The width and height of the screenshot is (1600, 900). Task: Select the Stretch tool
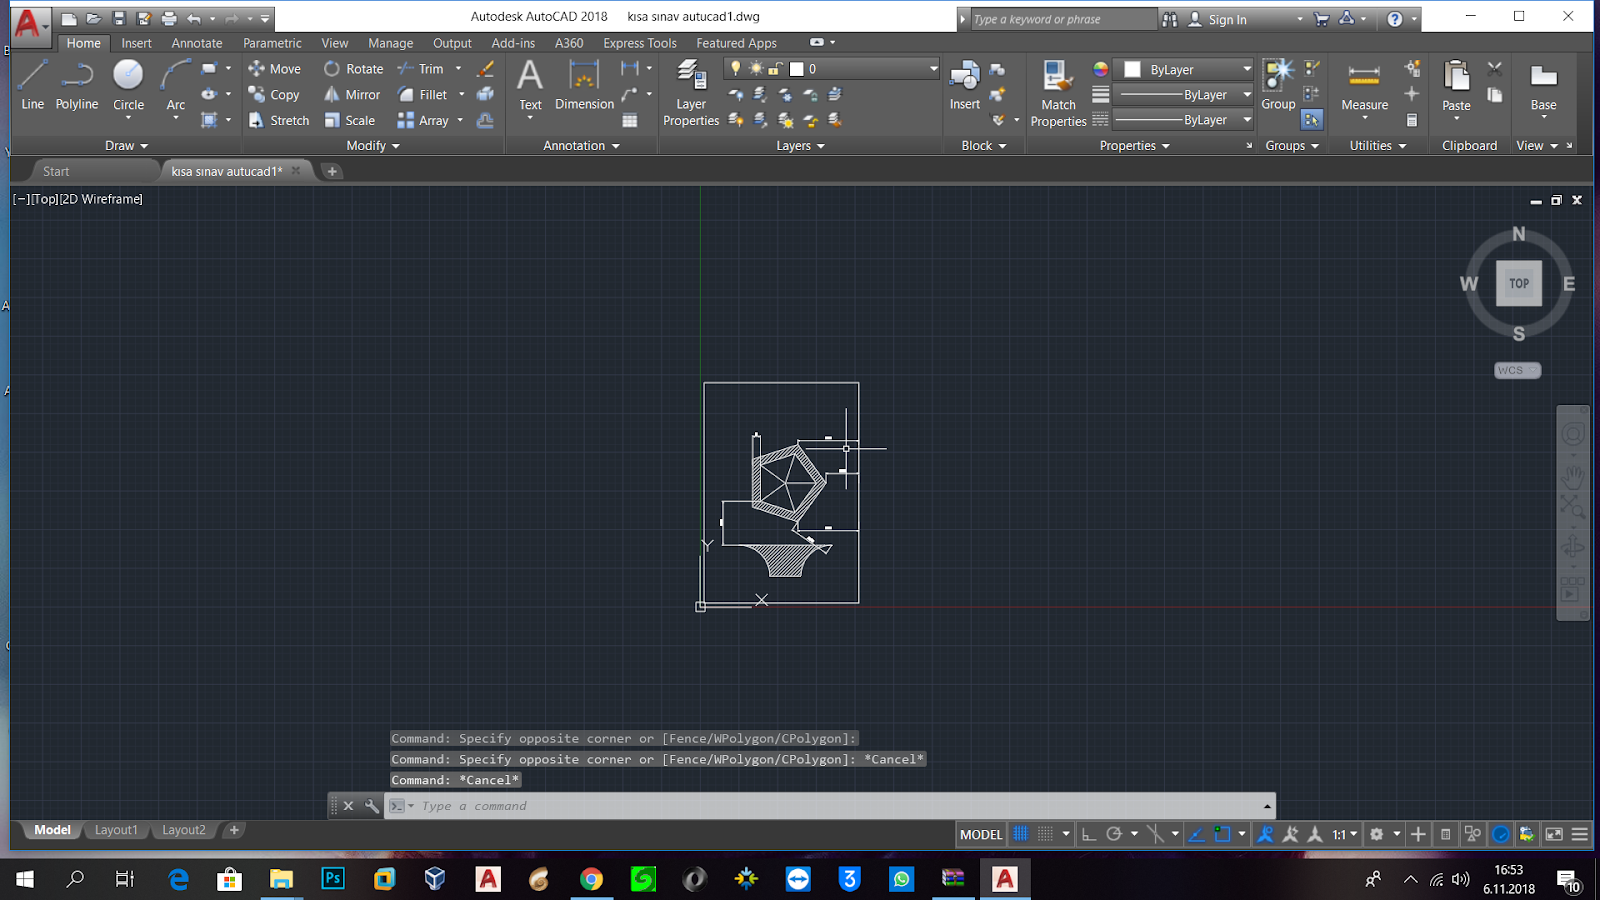click(279, 120)
